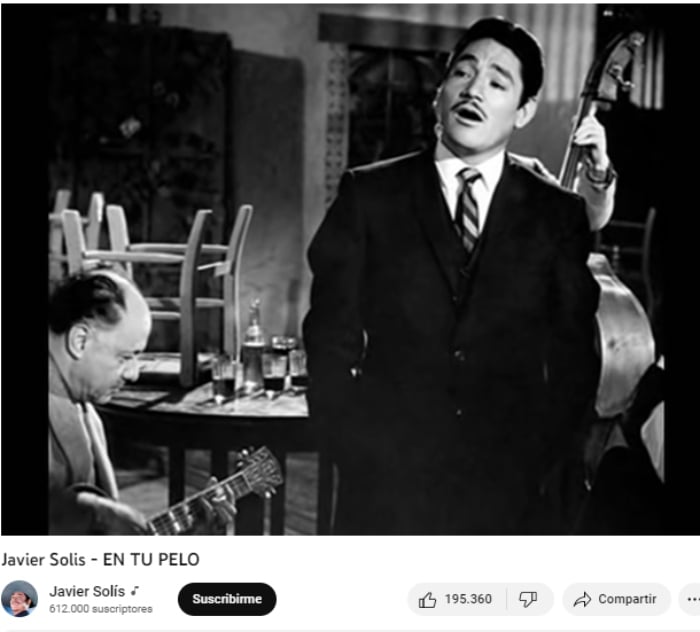Click the video player to pause playback
700x632 pixels.
pos(350,269)
